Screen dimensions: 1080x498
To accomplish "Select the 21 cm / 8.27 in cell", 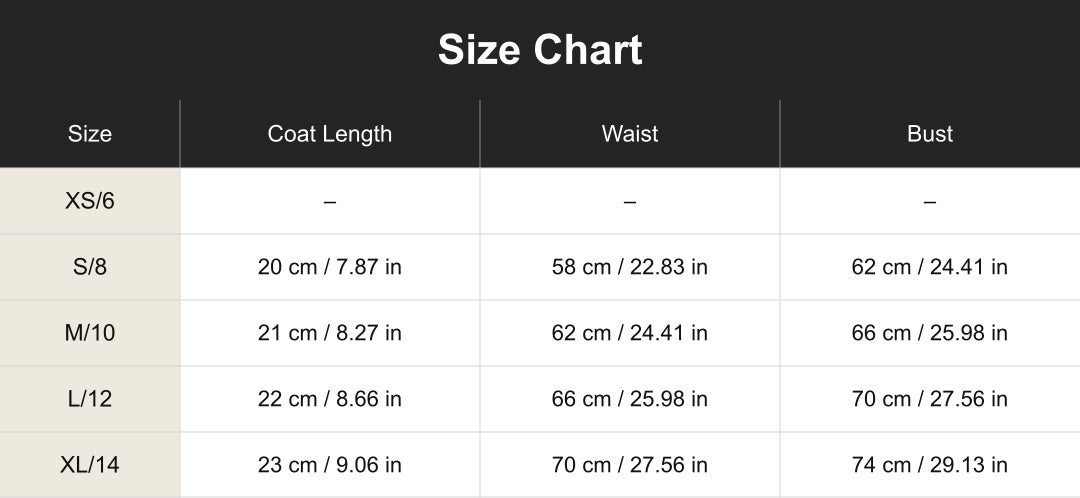I will pyautogui.click(x=329, y=333).
